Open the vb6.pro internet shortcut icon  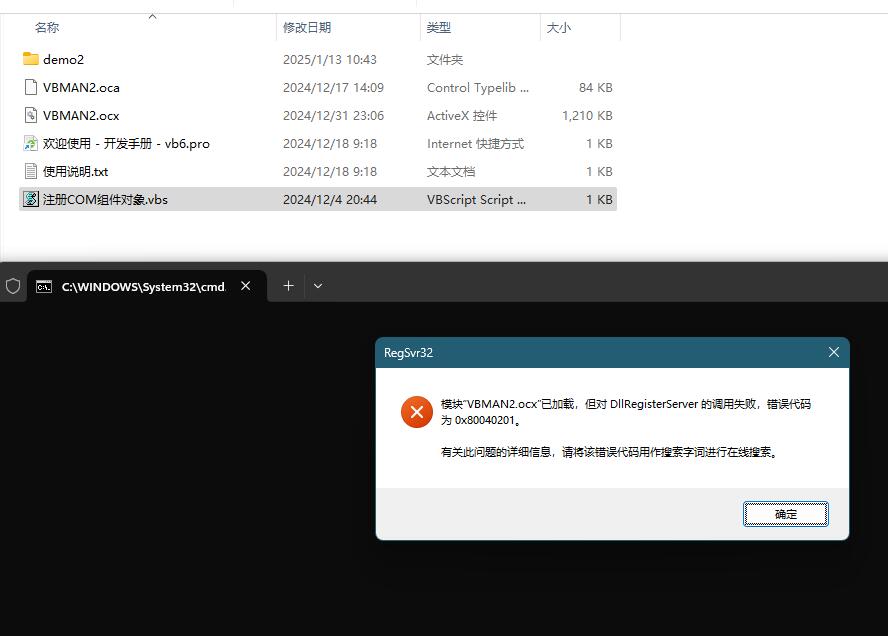(30, 143)
